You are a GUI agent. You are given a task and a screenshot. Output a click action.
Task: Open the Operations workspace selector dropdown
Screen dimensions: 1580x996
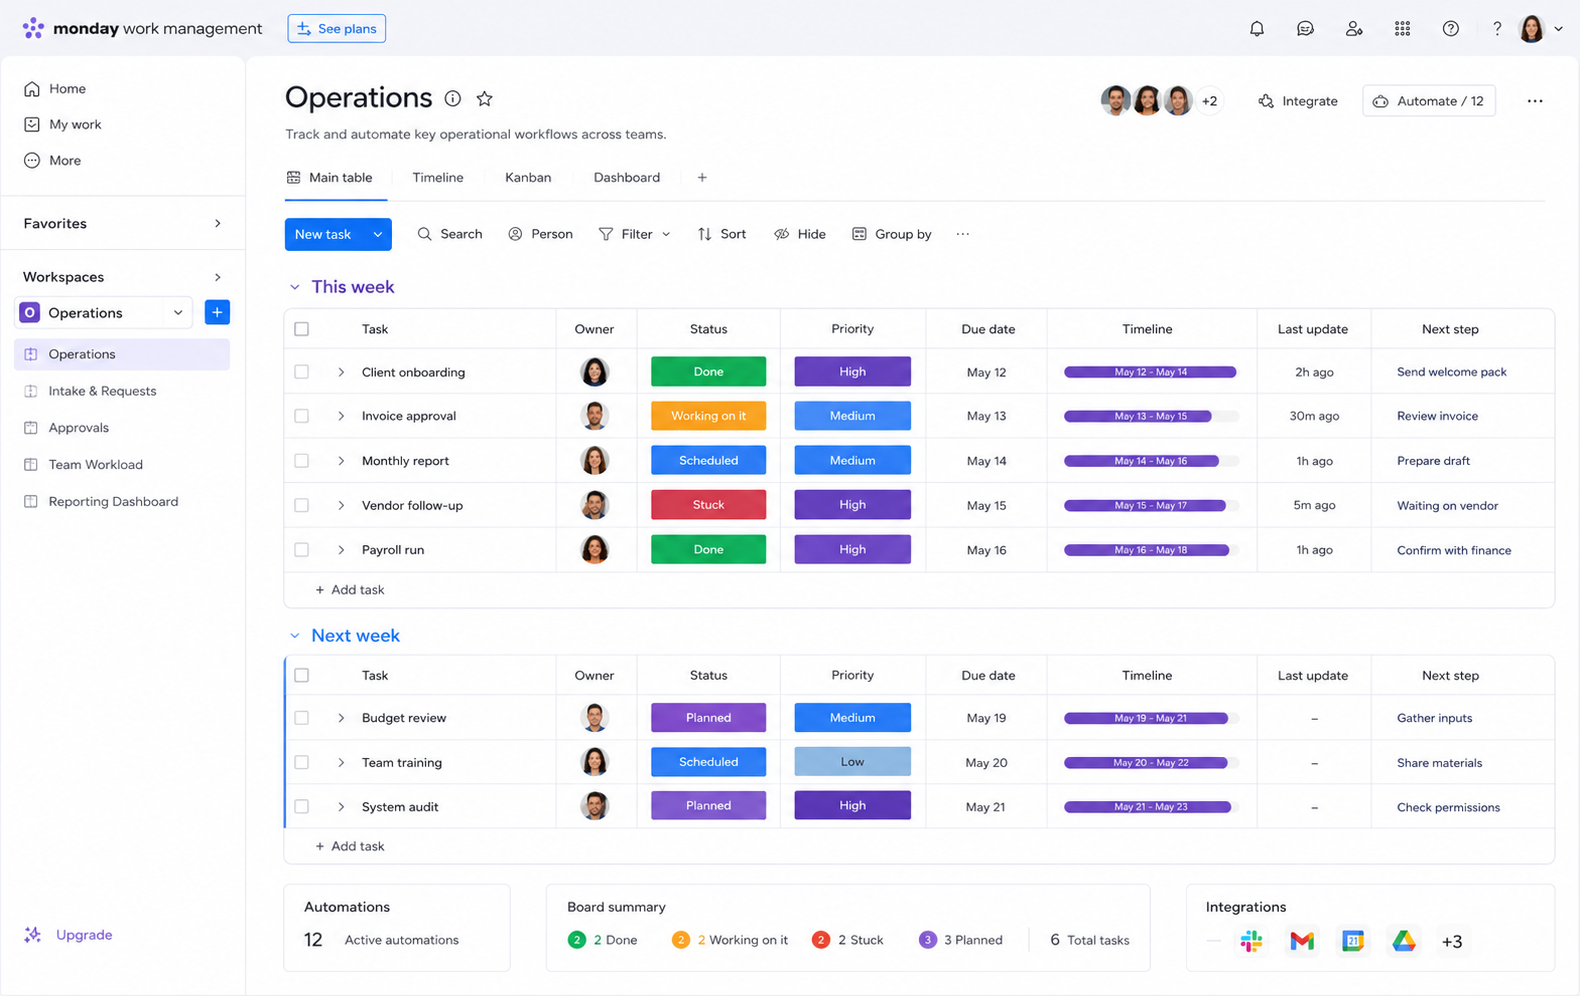click(178, 312)
